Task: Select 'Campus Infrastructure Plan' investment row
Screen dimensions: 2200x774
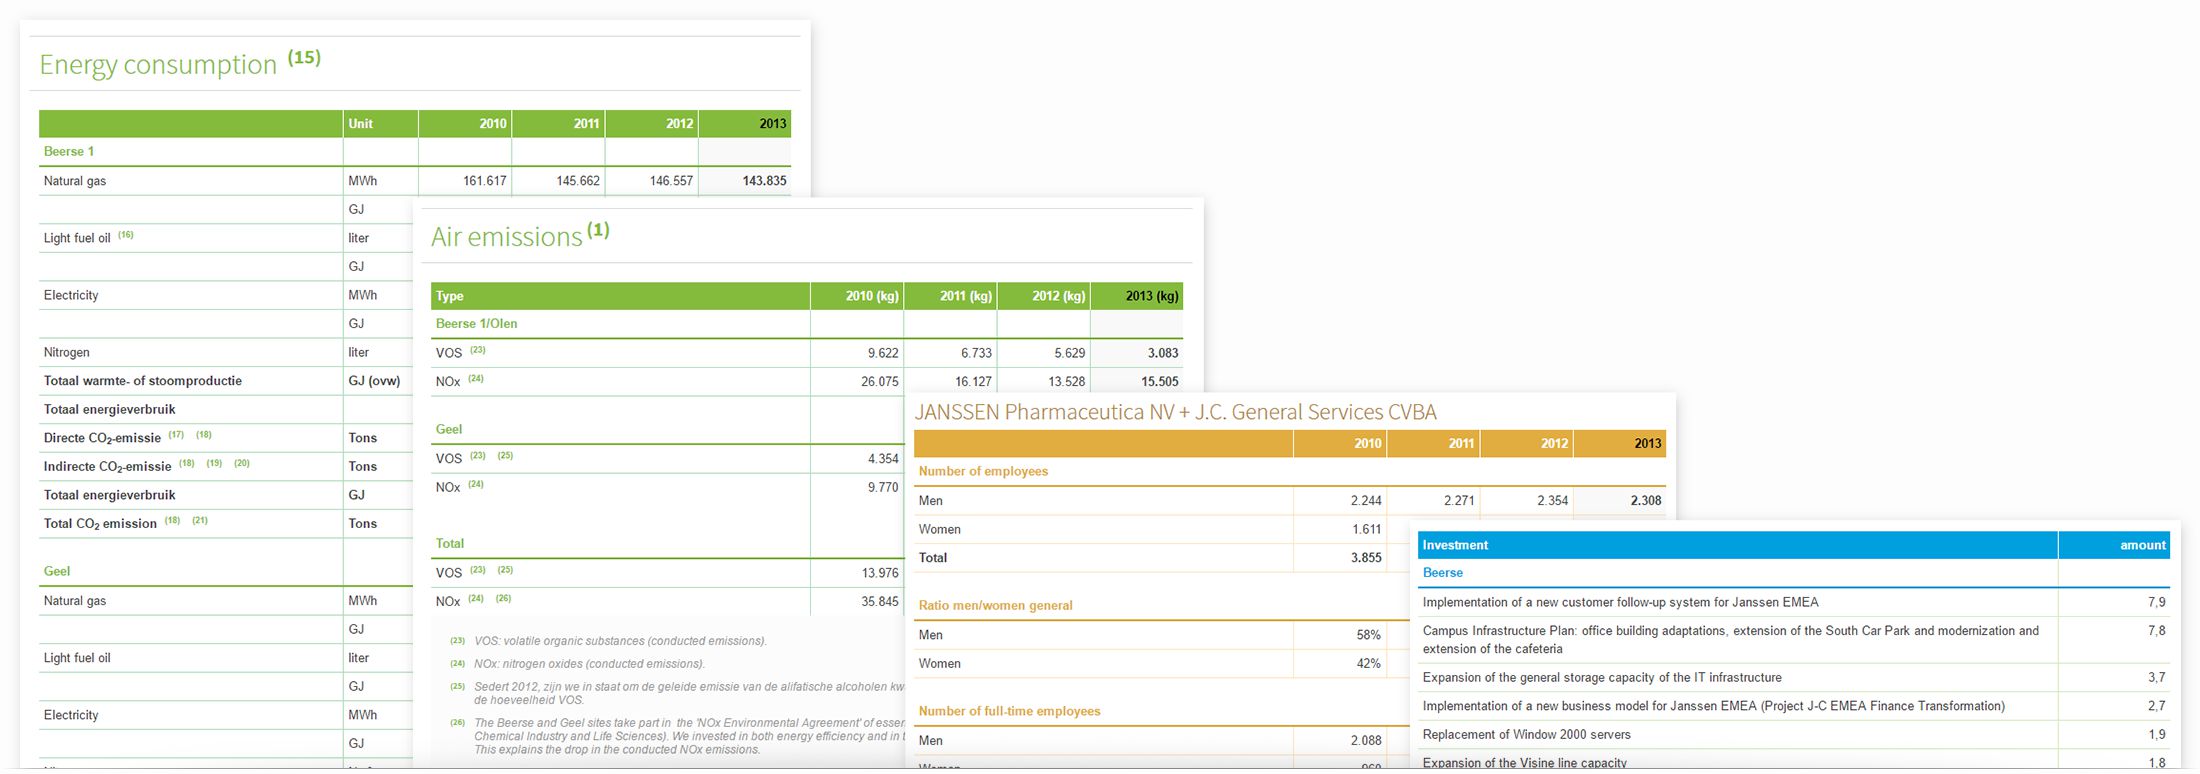Action: pos(1730,640)
